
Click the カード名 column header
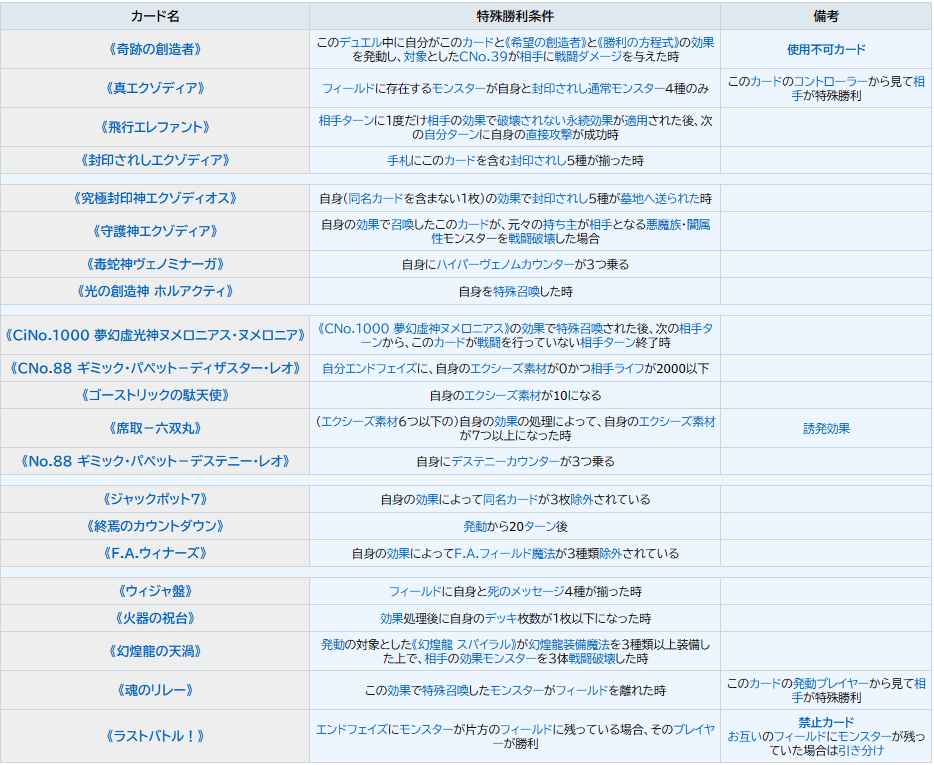click(154, 16)
